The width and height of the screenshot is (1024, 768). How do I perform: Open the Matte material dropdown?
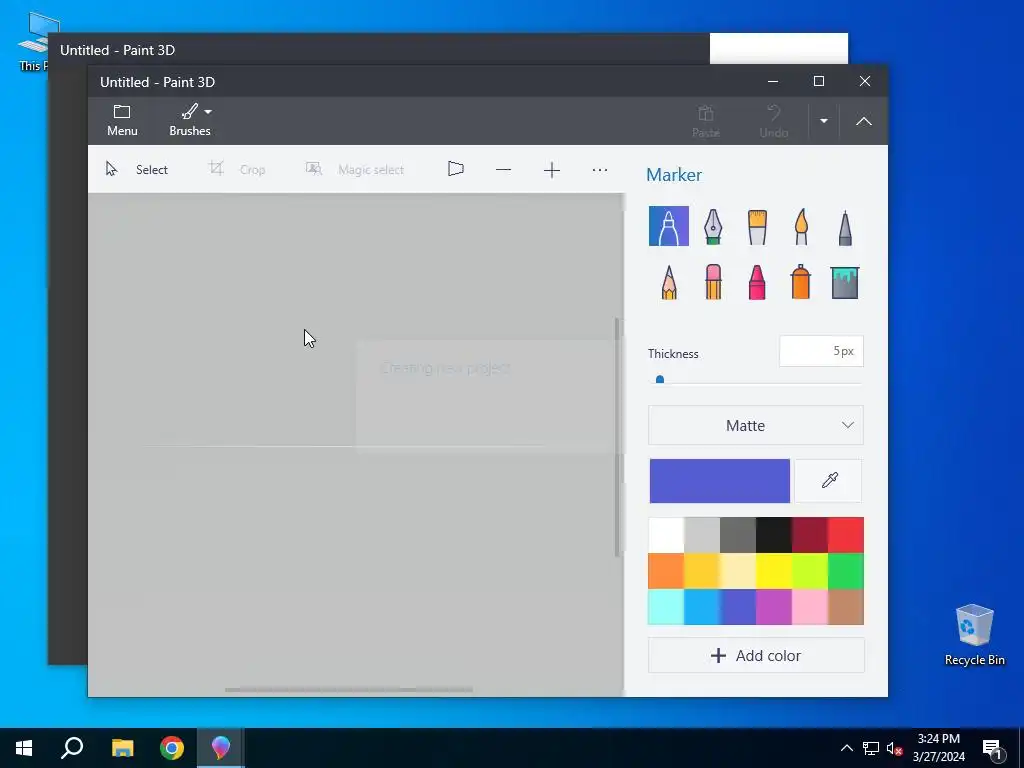click(x=756, y=426)
